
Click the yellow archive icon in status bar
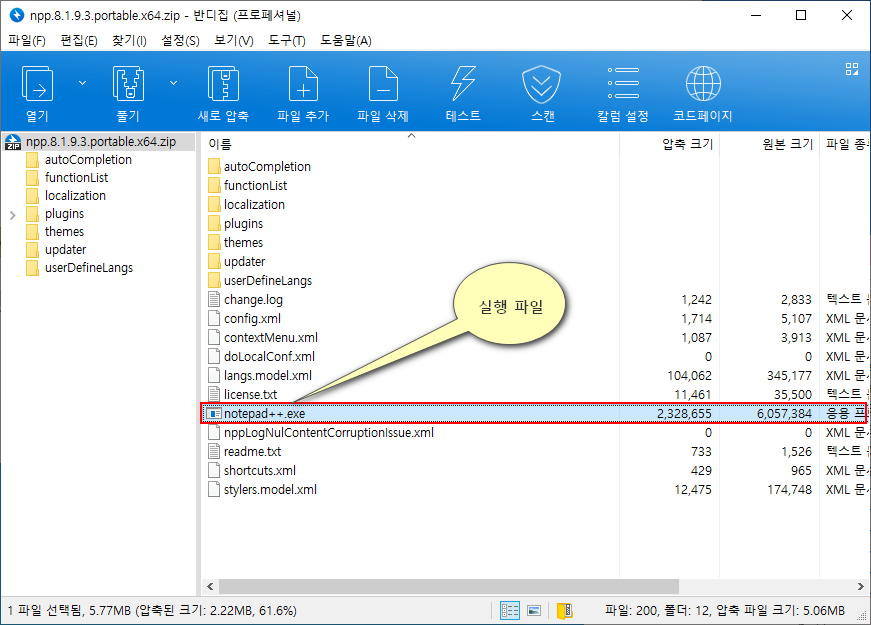tap(564, 611)
